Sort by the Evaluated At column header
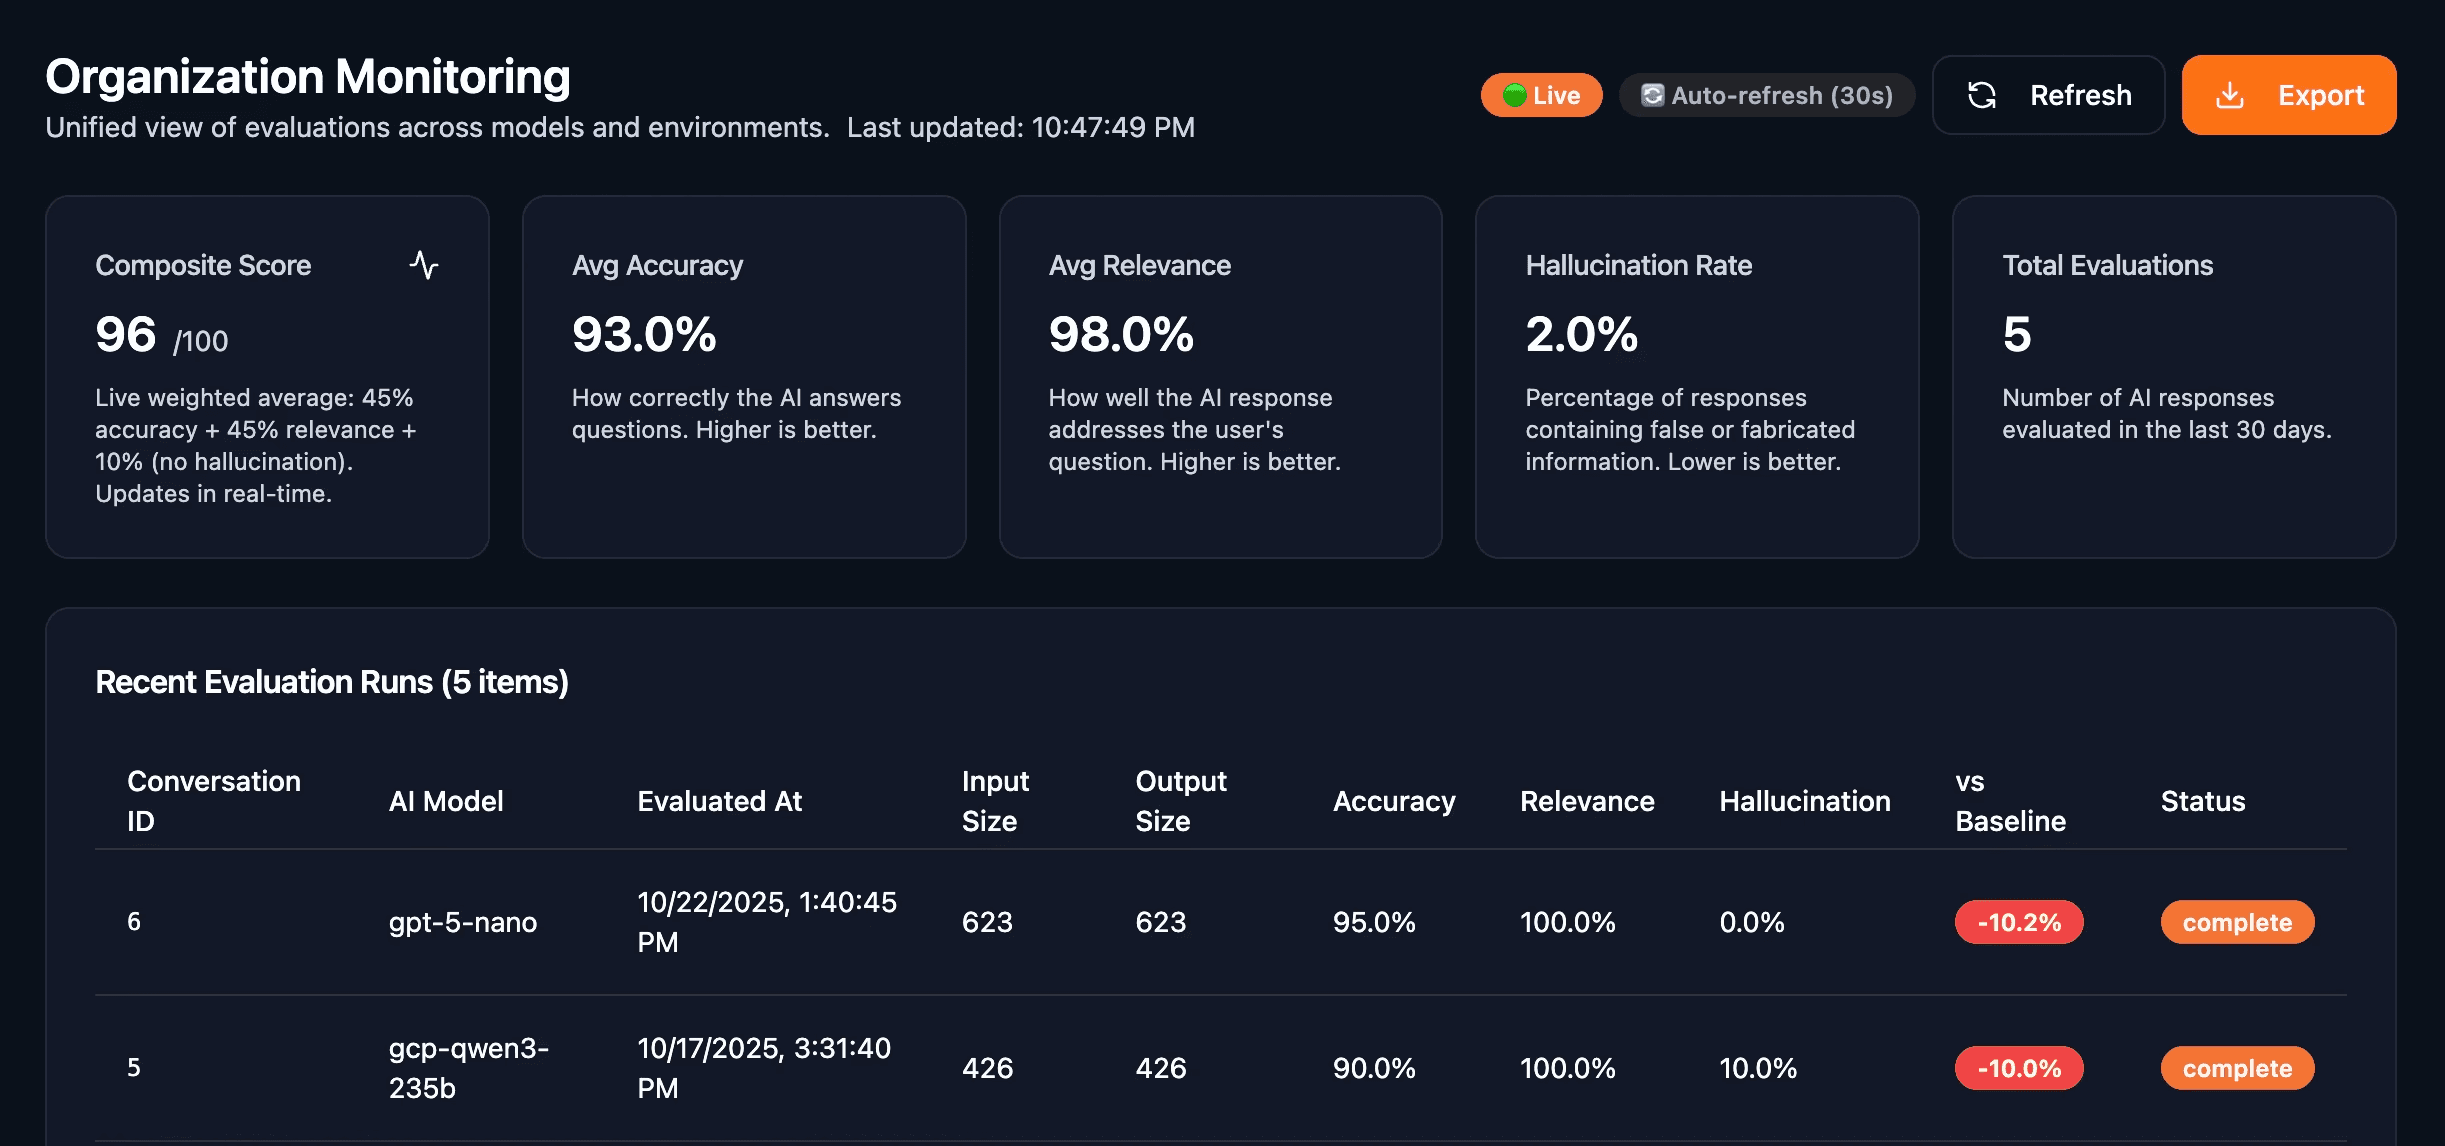This screenshot has height=1146, width=2445. pyautogui.click(x=719, y=801)
